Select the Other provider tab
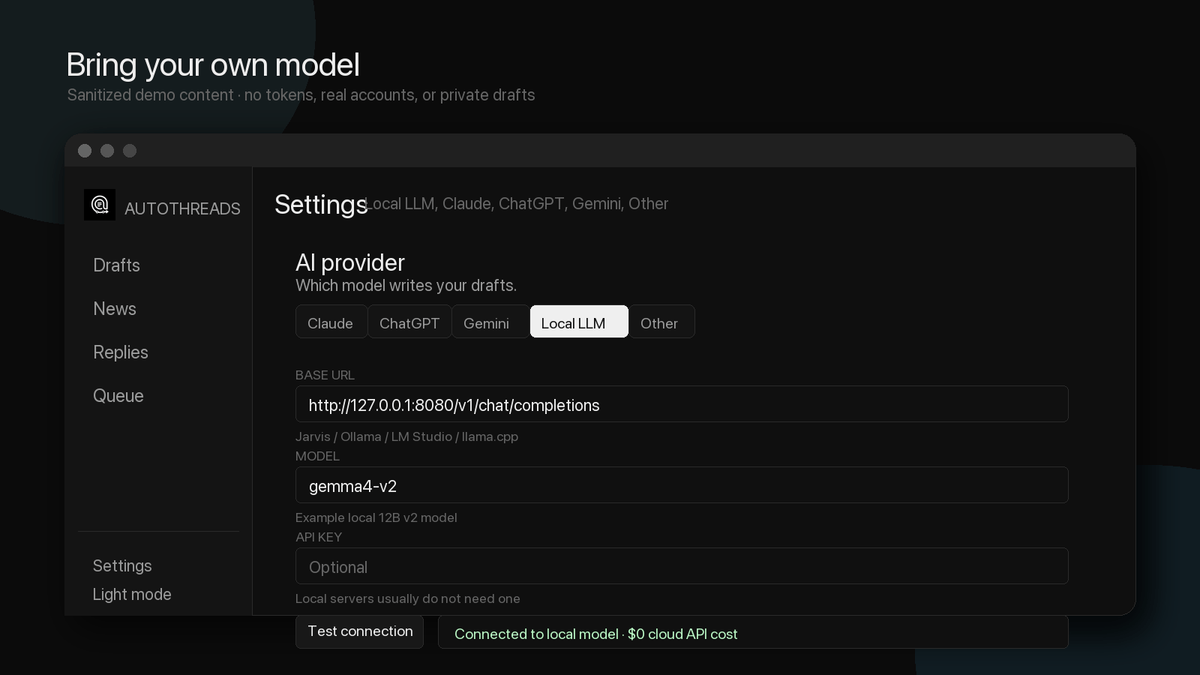Screen dimensions: 1200x675 [660, 322]
